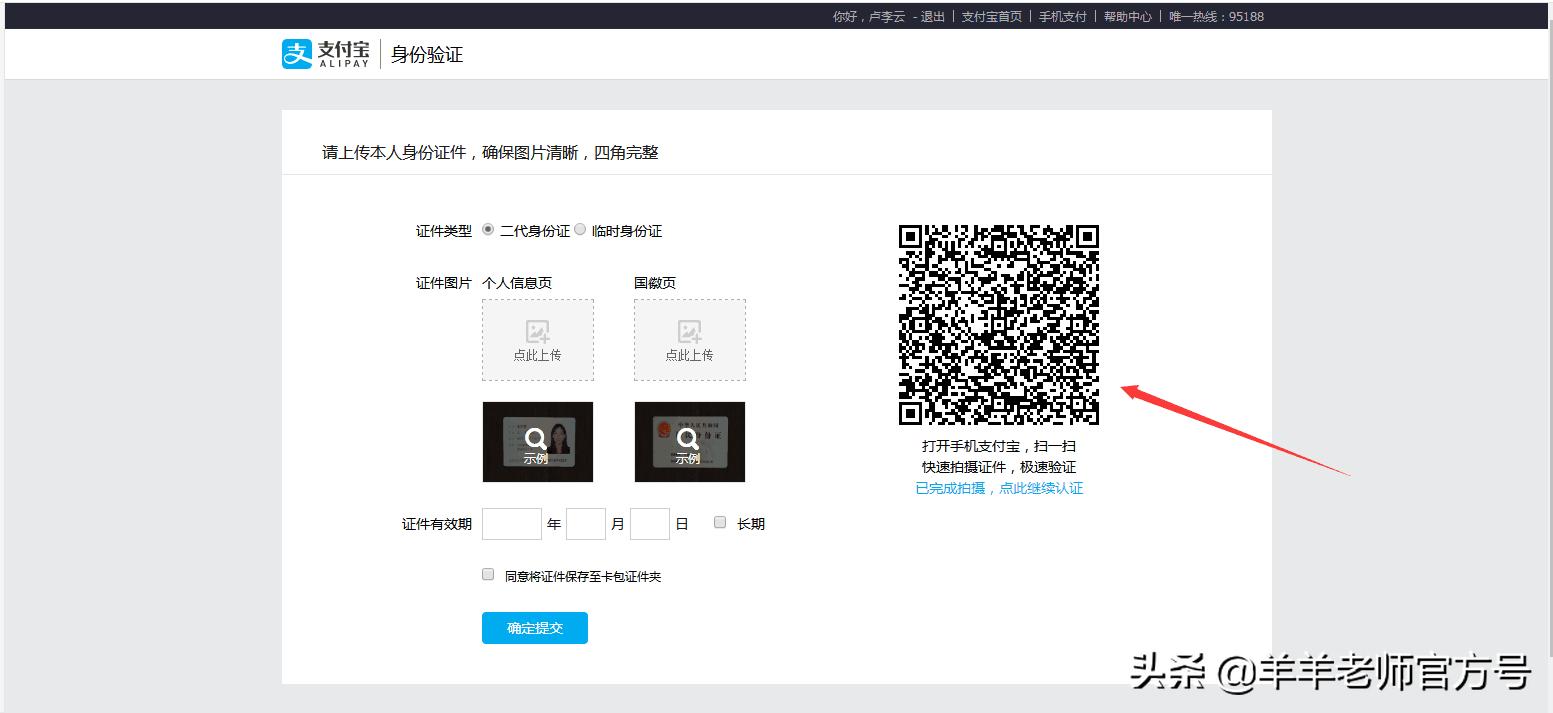Open the continue verification link below the QR code
This screenshot has height=713, width=1553.
998,488
